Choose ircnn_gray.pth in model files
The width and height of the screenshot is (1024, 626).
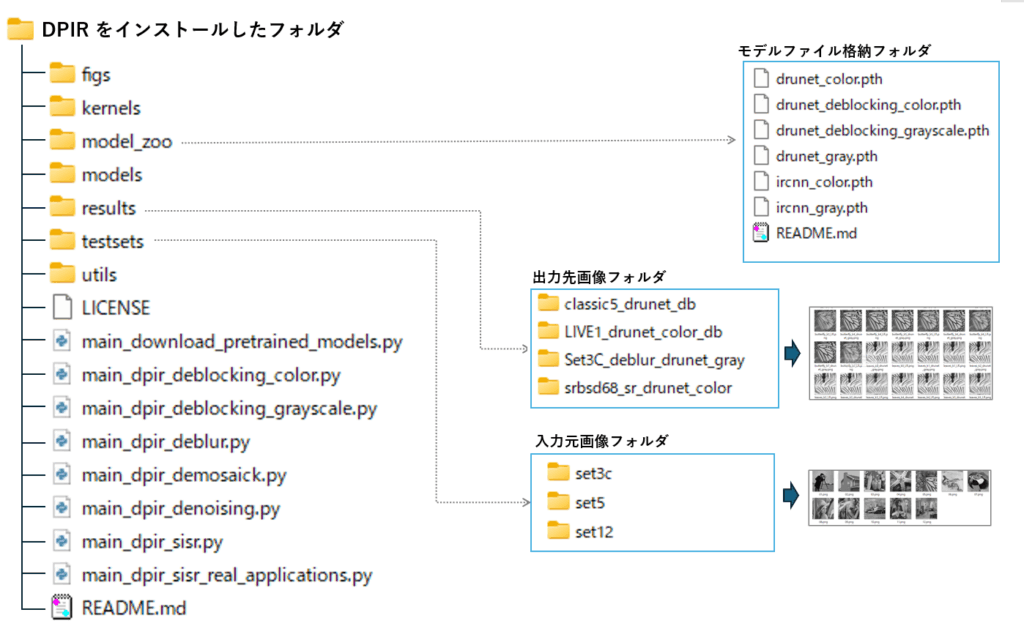(821, 208)
